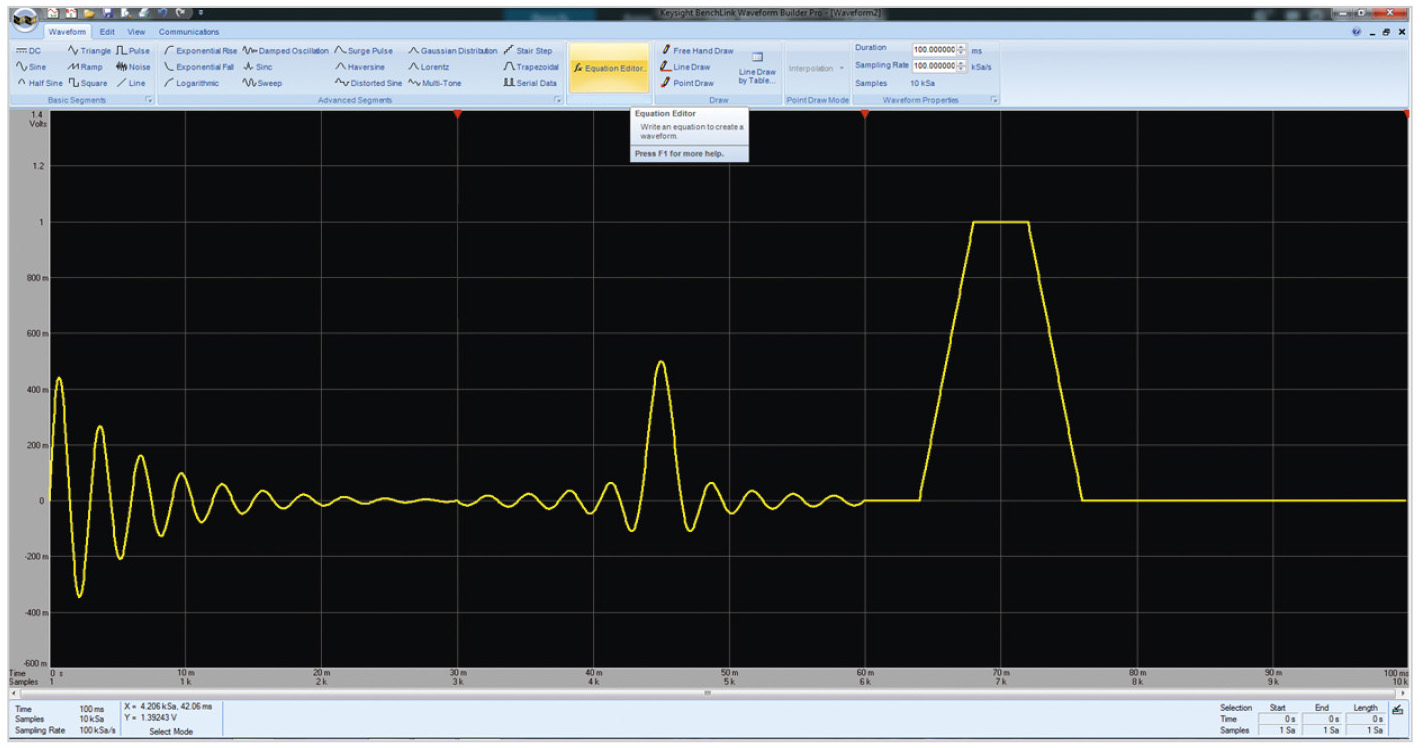Click the Save icon in quick access toolbar
The image size is (1426, 748).
point(108,13)
